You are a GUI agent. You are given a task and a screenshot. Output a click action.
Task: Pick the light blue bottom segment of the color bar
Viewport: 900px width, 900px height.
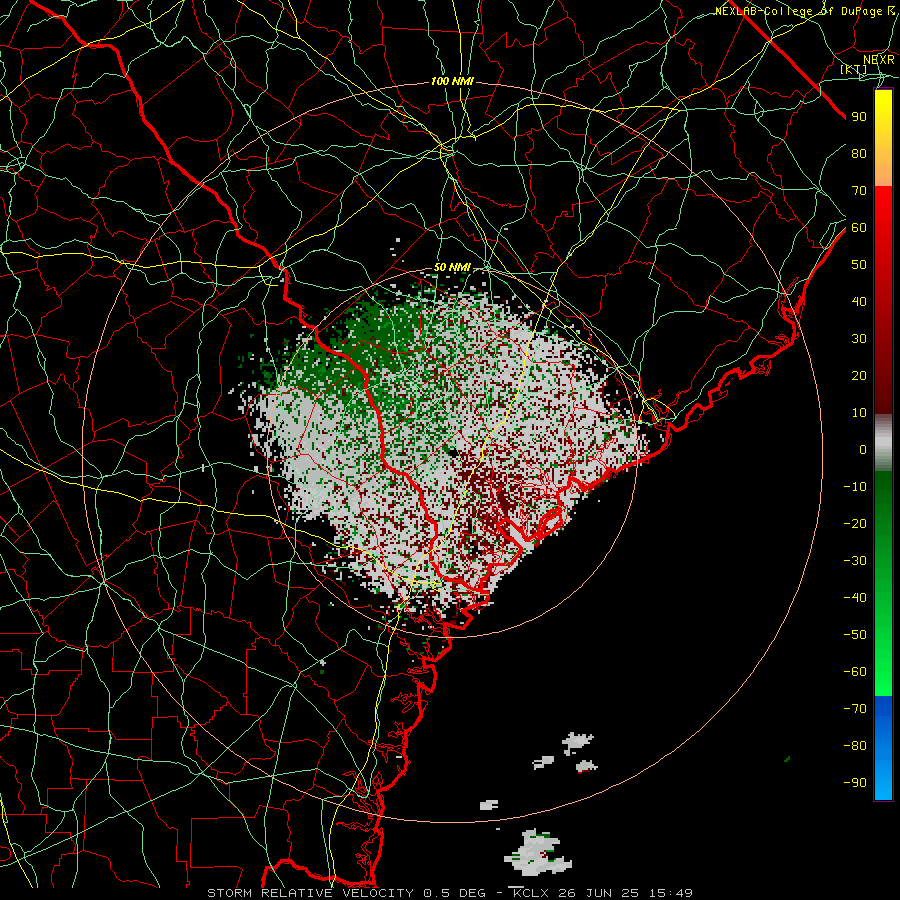pos(883,778)
